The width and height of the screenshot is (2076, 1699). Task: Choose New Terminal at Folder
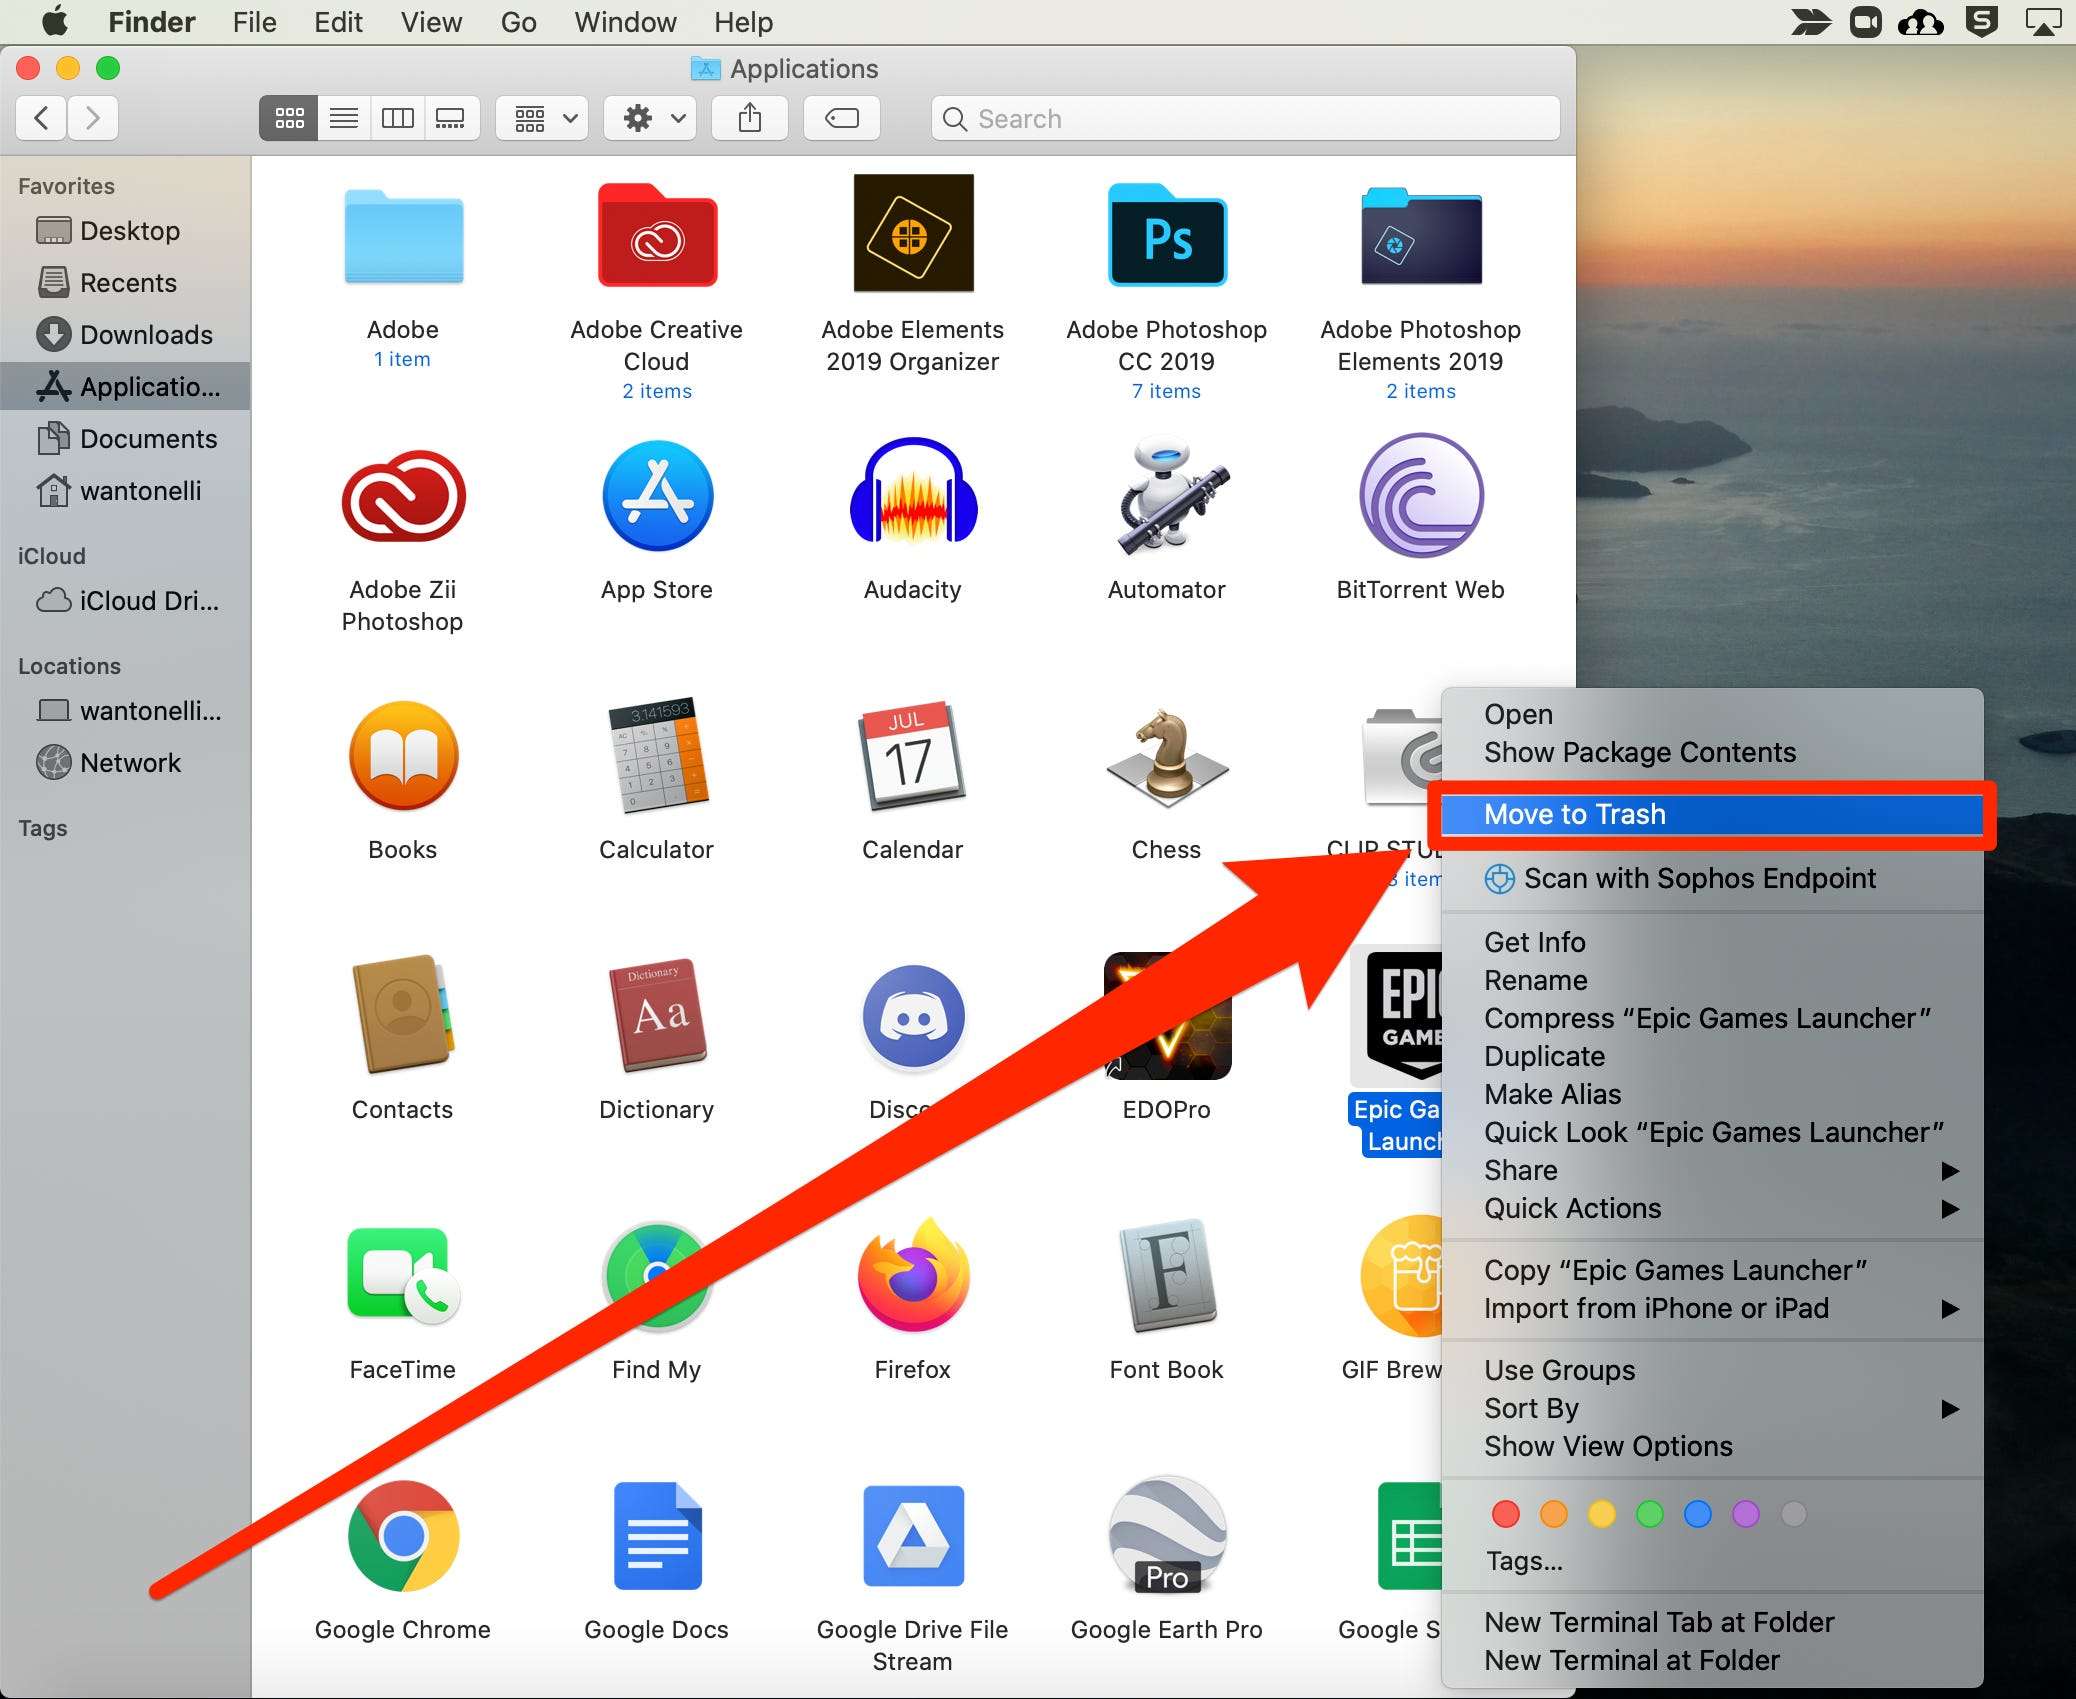pos(1711,1660)
